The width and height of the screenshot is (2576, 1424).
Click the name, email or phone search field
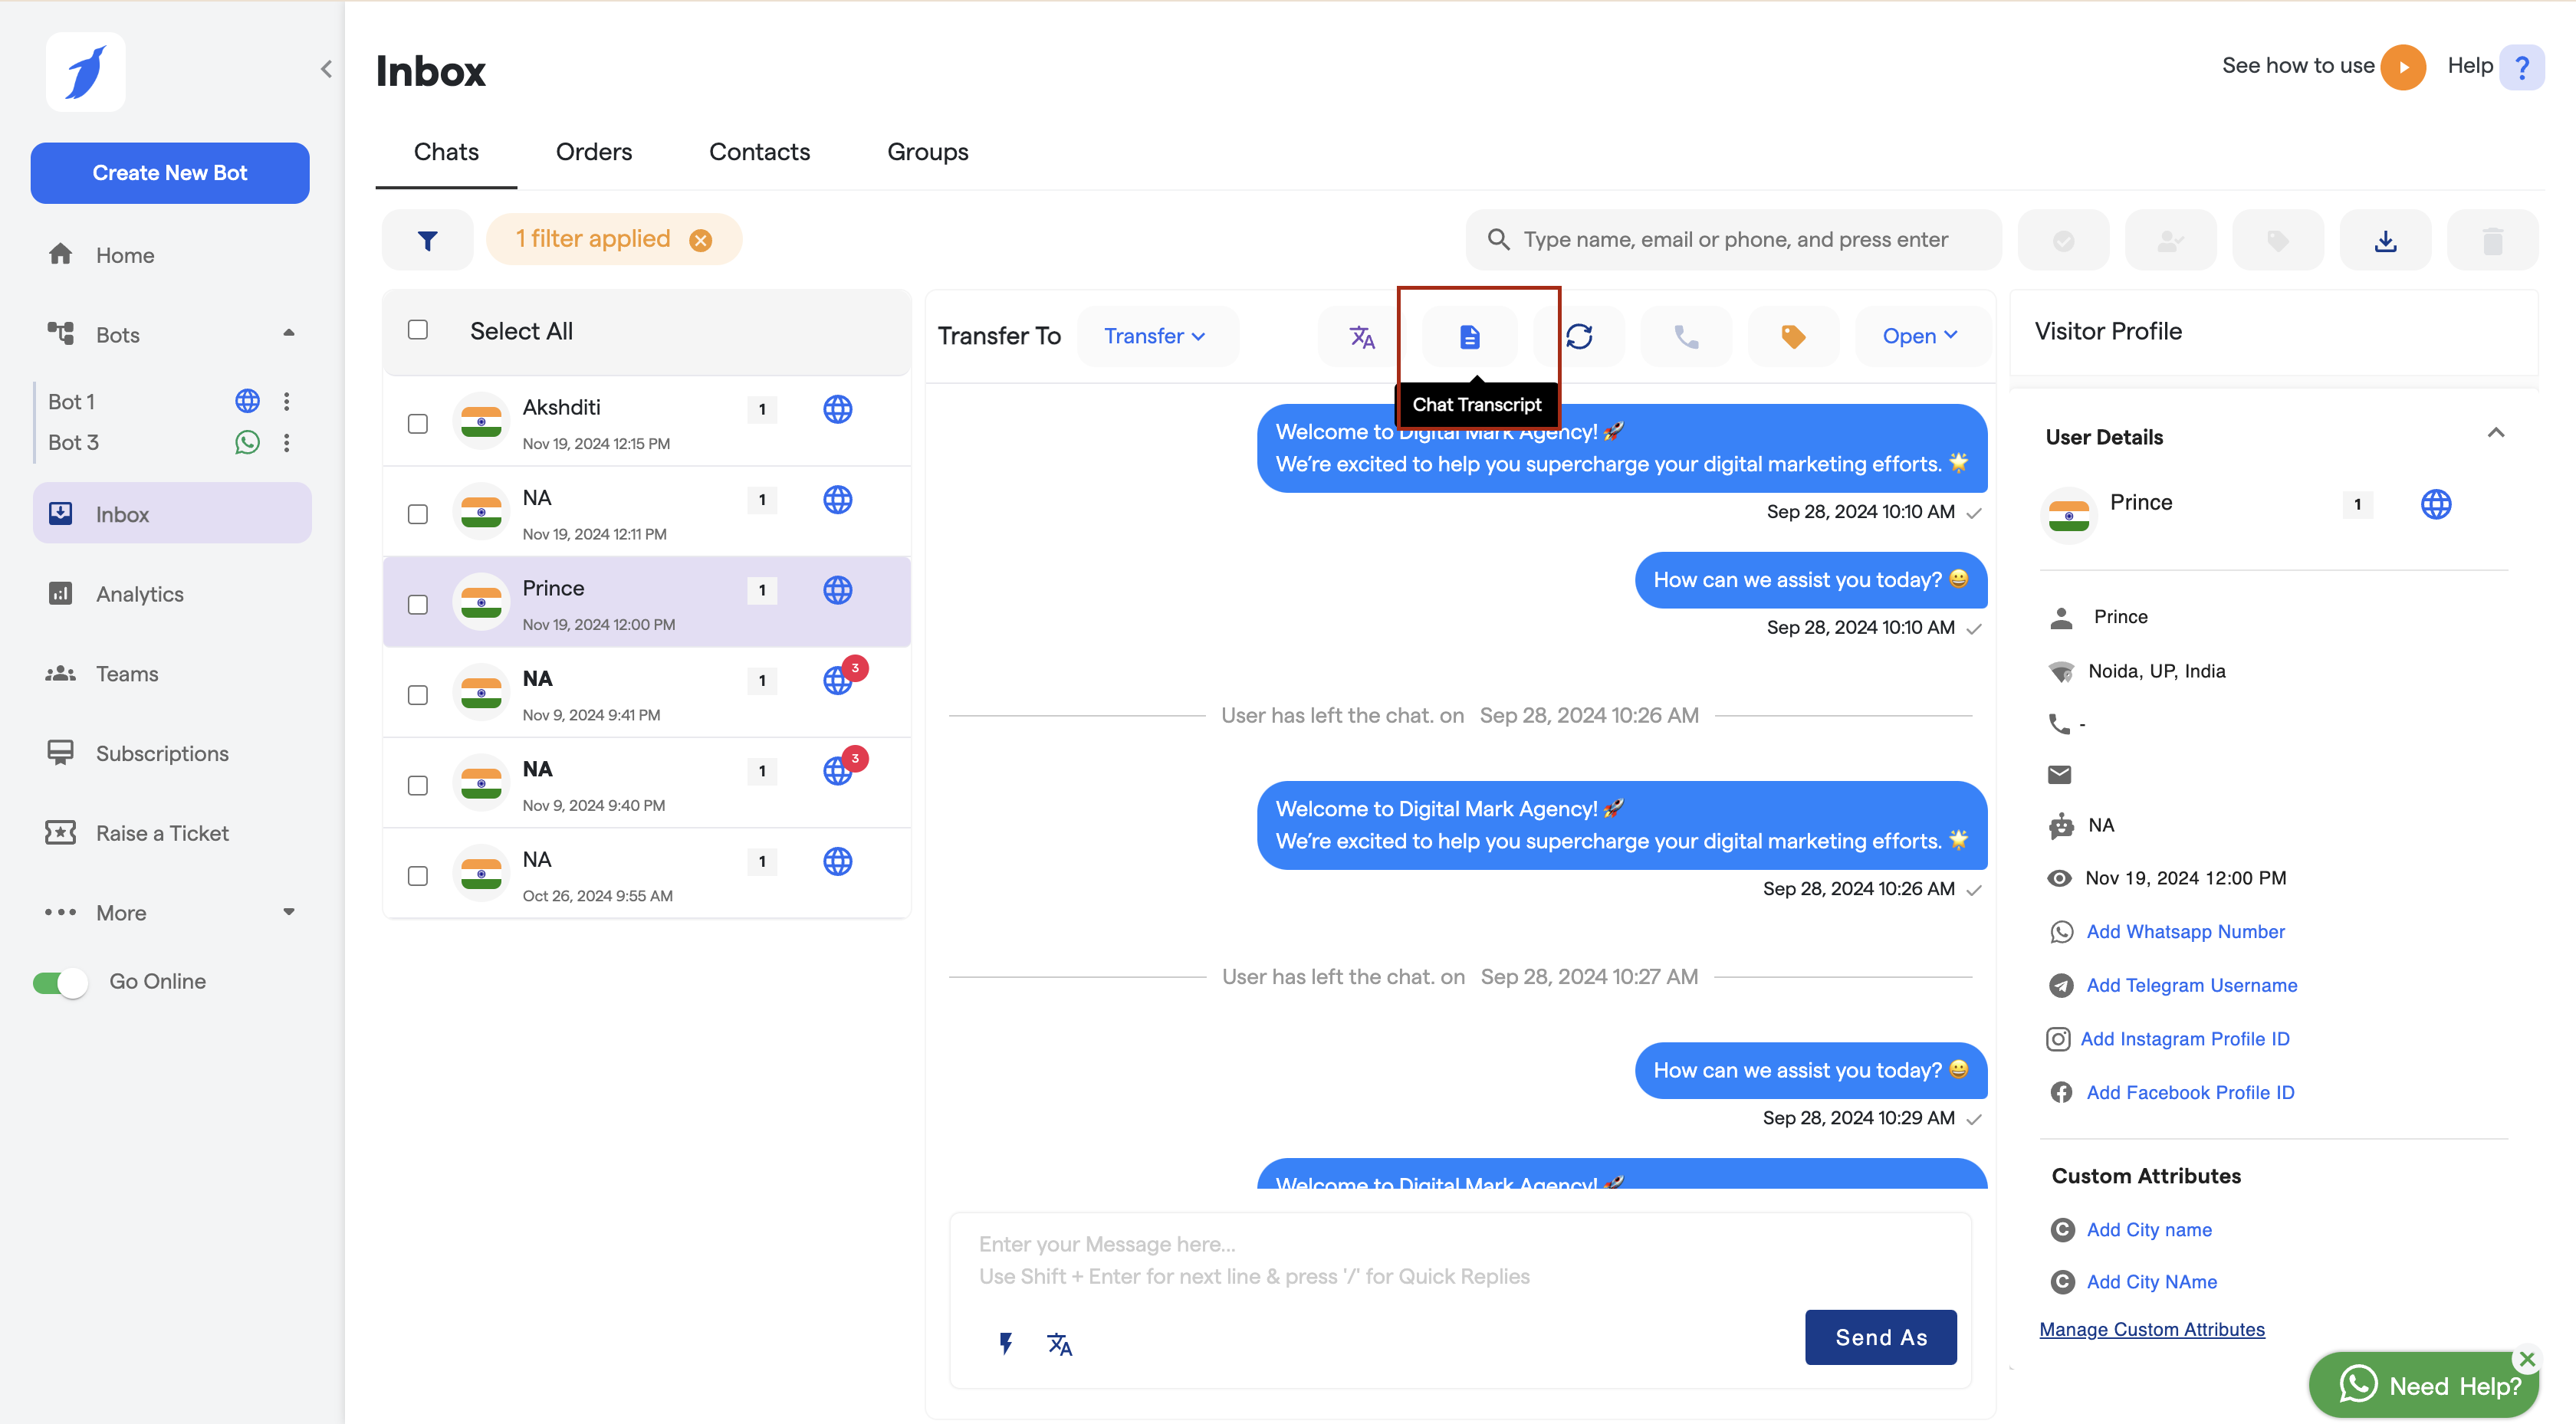coord(1735,240)
